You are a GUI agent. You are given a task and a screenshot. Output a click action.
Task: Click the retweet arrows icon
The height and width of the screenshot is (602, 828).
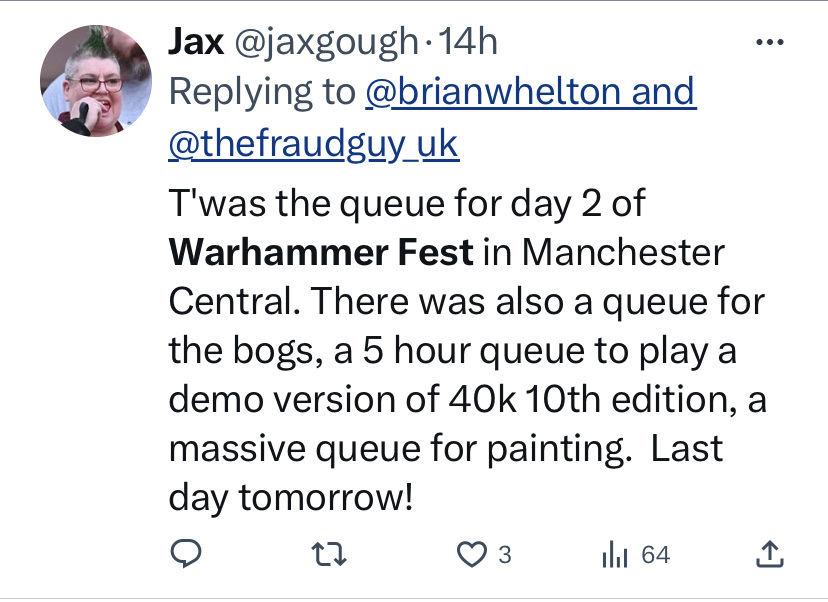[x=333, y=553]
